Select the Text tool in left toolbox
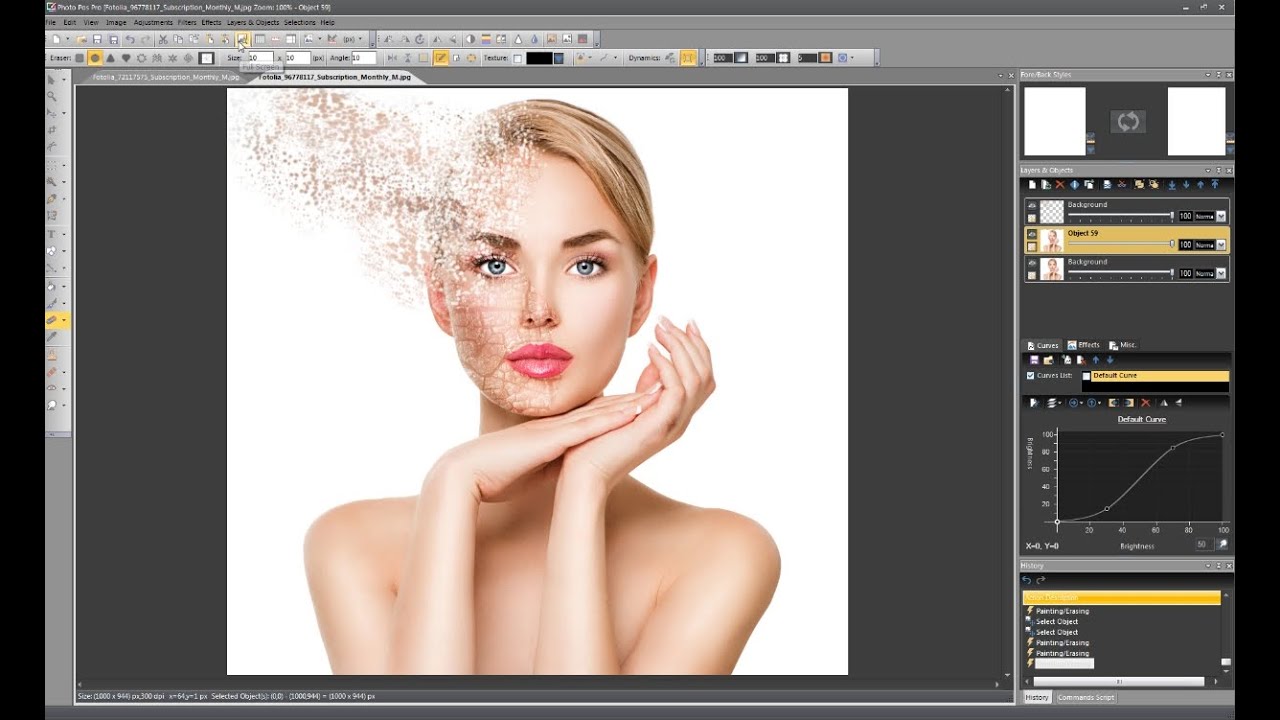This screenshot has height=720, width=1280. click(x=51, y=234)
